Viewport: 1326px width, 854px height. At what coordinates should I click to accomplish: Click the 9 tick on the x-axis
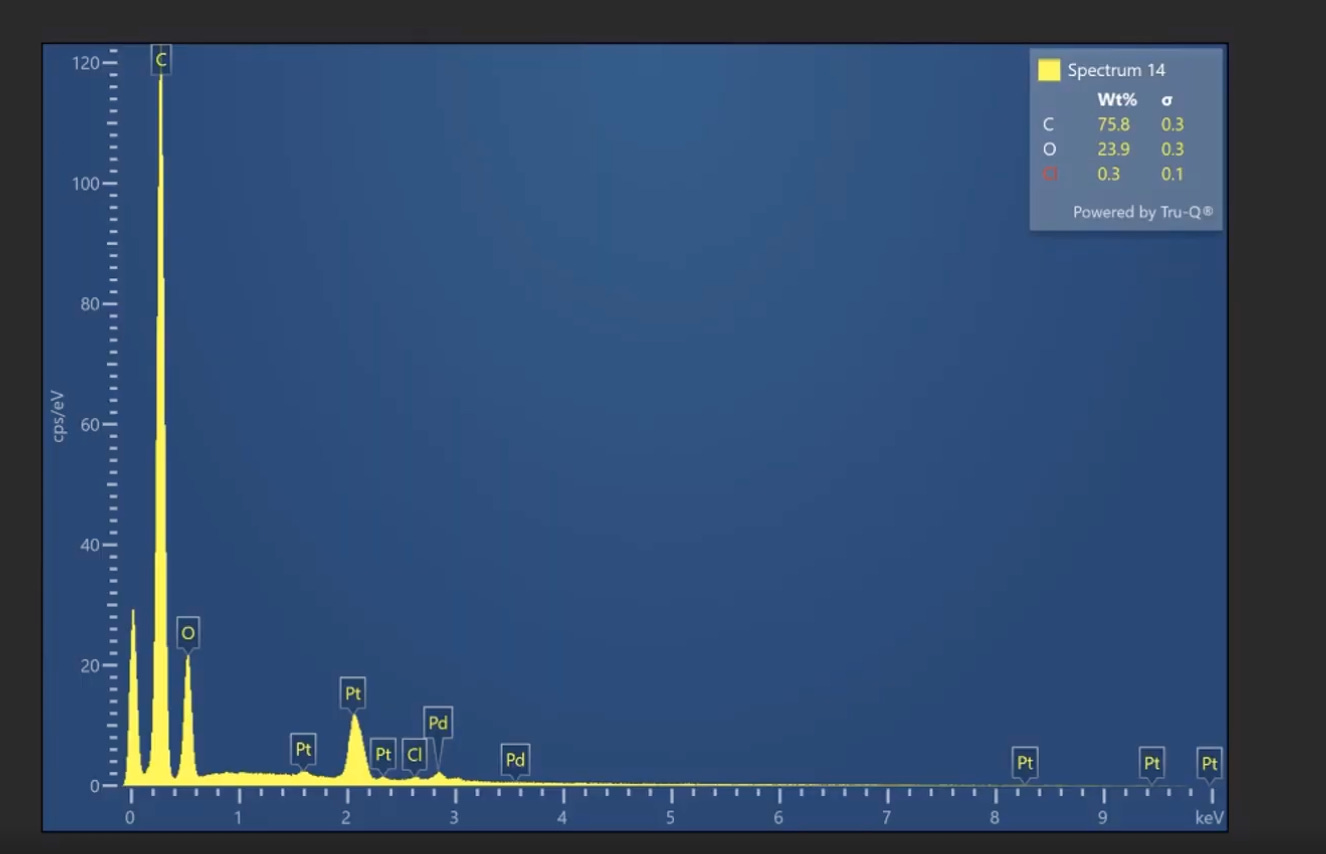(x=1103, y=817)
